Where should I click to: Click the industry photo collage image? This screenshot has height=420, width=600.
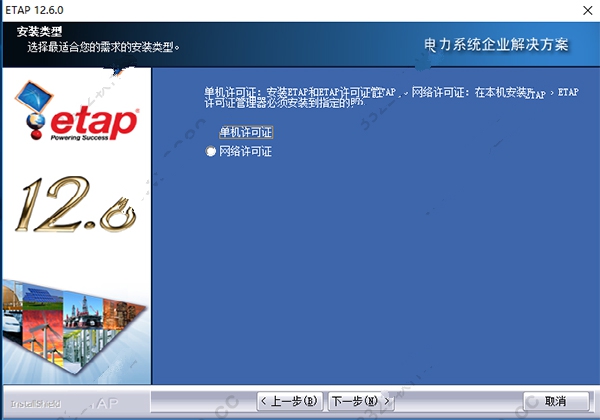click(x=74, y=327)
